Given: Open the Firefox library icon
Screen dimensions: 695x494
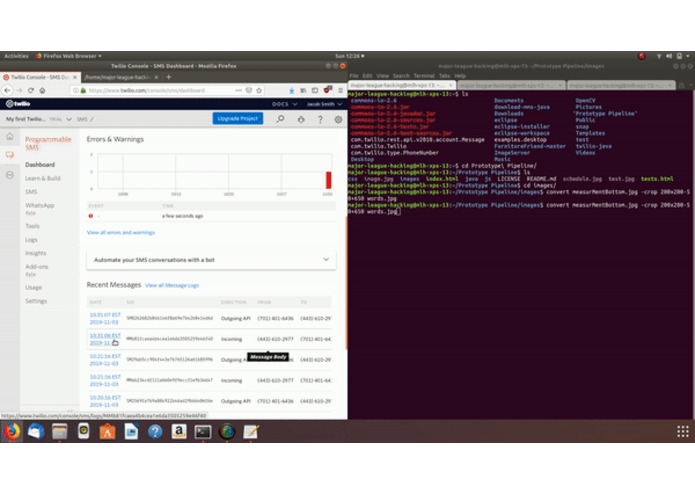Looking at the screenshot, I should tap(303, 90).
